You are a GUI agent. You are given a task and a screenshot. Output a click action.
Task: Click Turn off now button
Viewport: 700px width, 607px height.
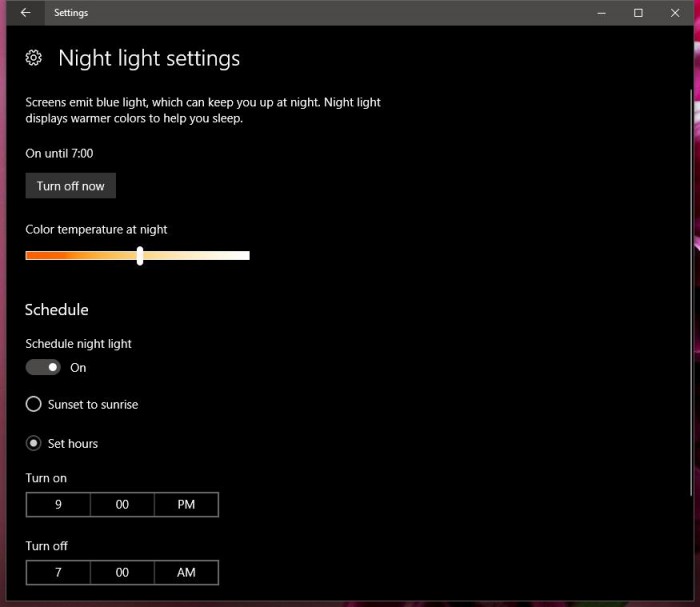71,186
